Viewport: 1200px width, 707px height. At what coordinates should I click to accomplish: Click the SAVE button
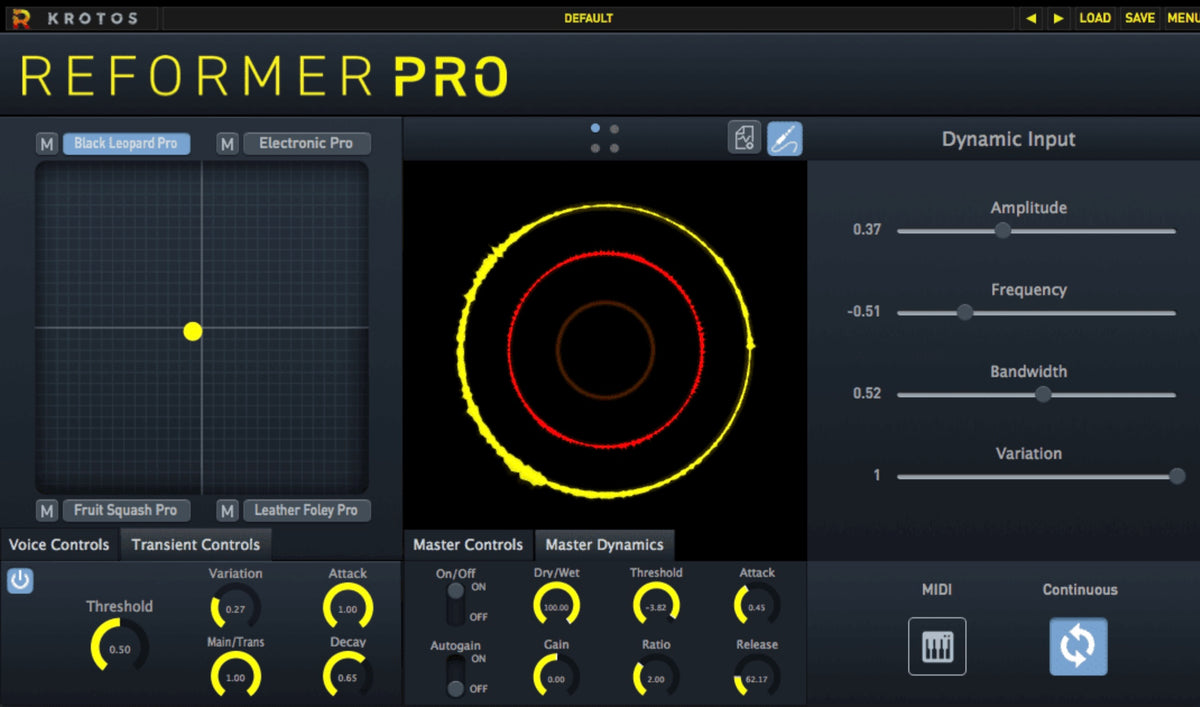click(x=1139, y=17)
